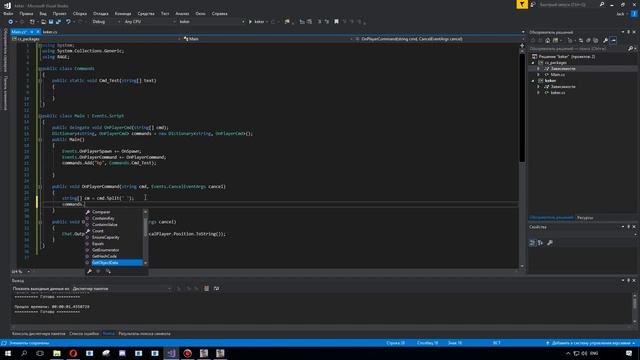Open the Средства menu

tap(146, 13)
